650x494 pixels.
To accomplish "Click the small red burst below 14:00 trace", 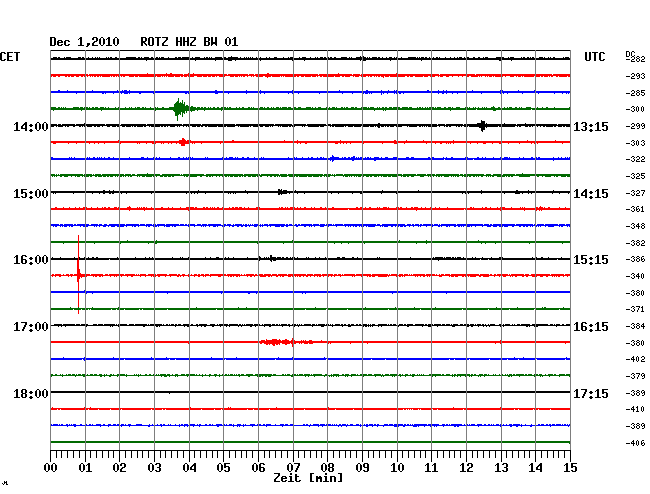I will click(x=184, y=142).
